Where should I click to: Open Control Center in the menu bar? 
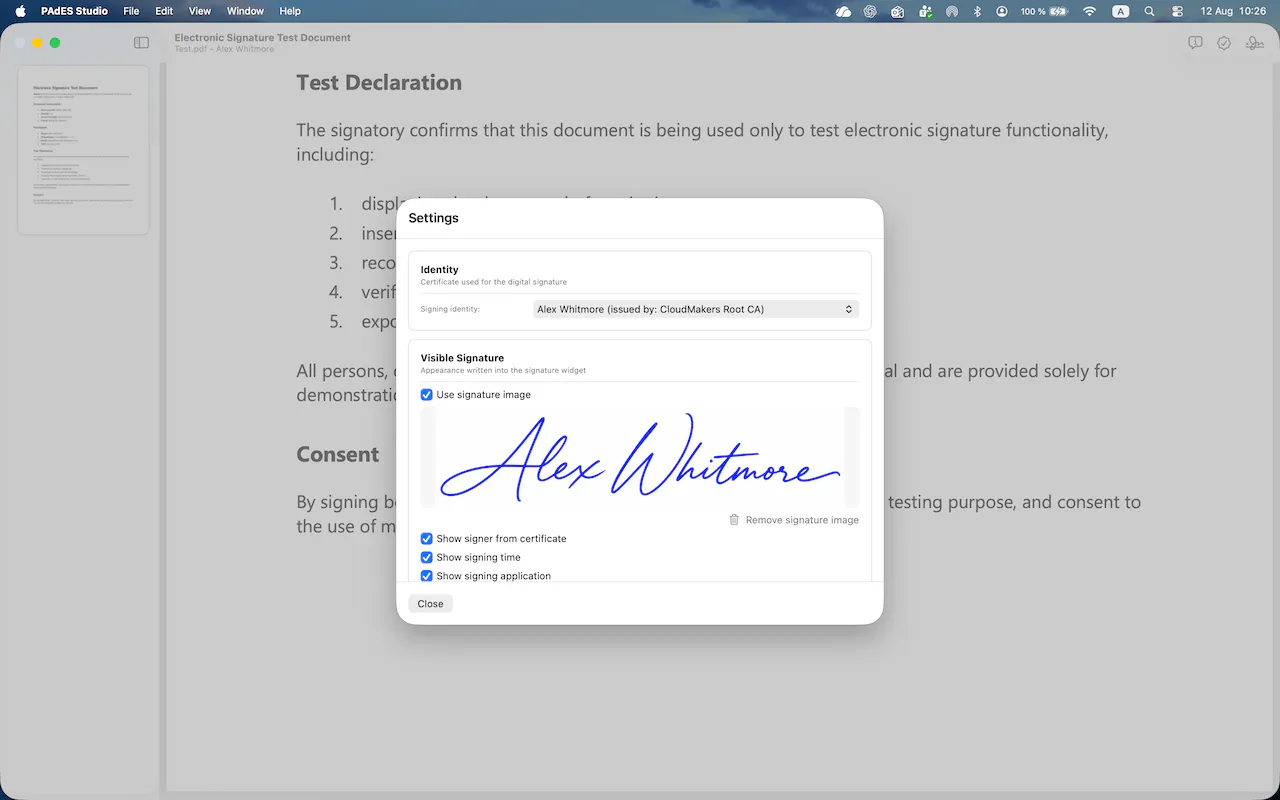1177,11
